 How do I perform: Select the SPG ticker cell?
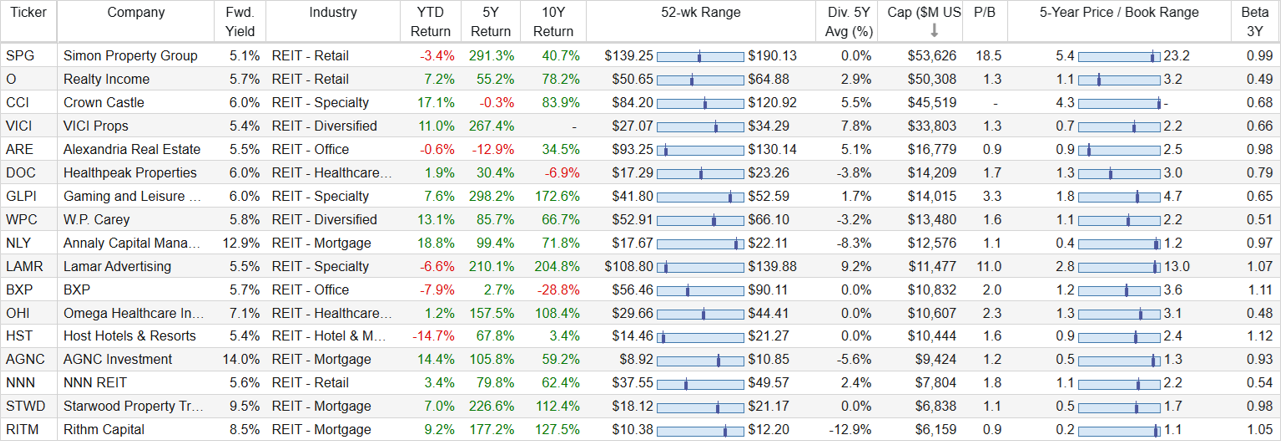(x=29, y=55)
